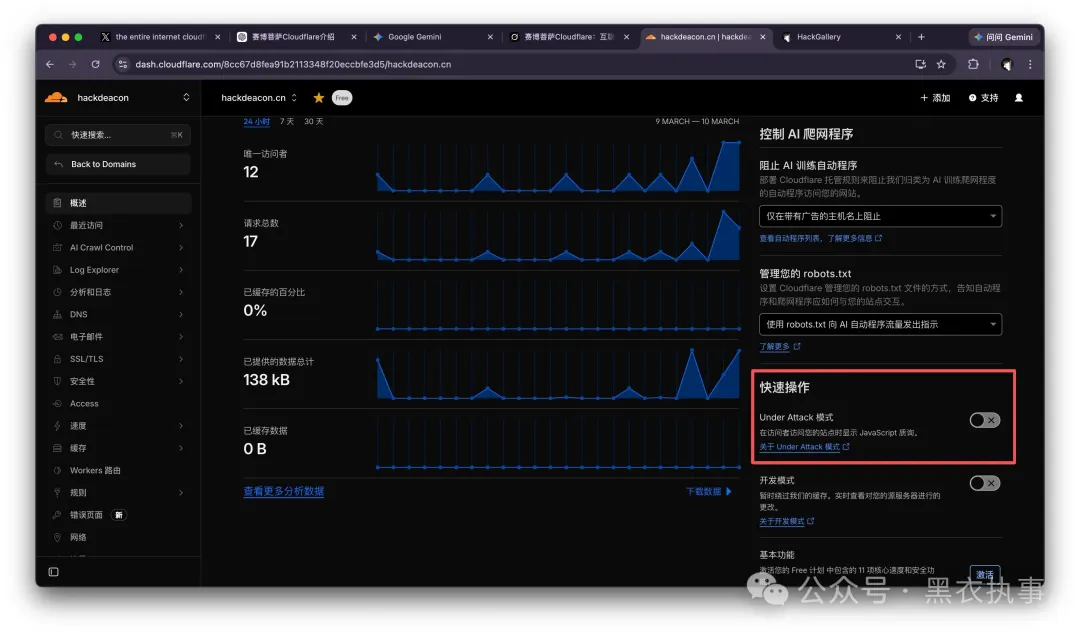Close the Google Gemini browser tab
The height and width of the screenshot is (634, 1080).
[x=490, y=37]
